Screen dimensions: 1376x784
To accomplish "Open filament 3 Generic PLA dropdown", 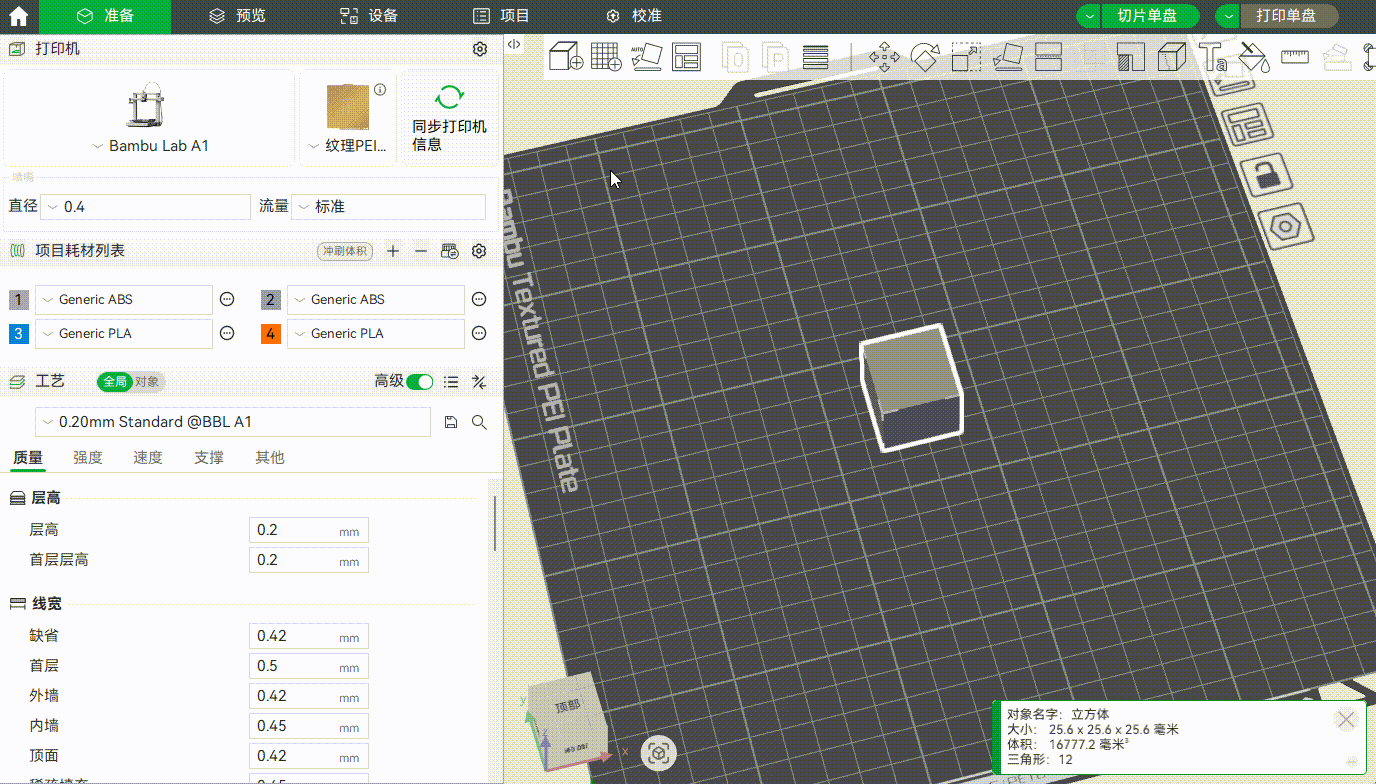I will click(124, 334).
